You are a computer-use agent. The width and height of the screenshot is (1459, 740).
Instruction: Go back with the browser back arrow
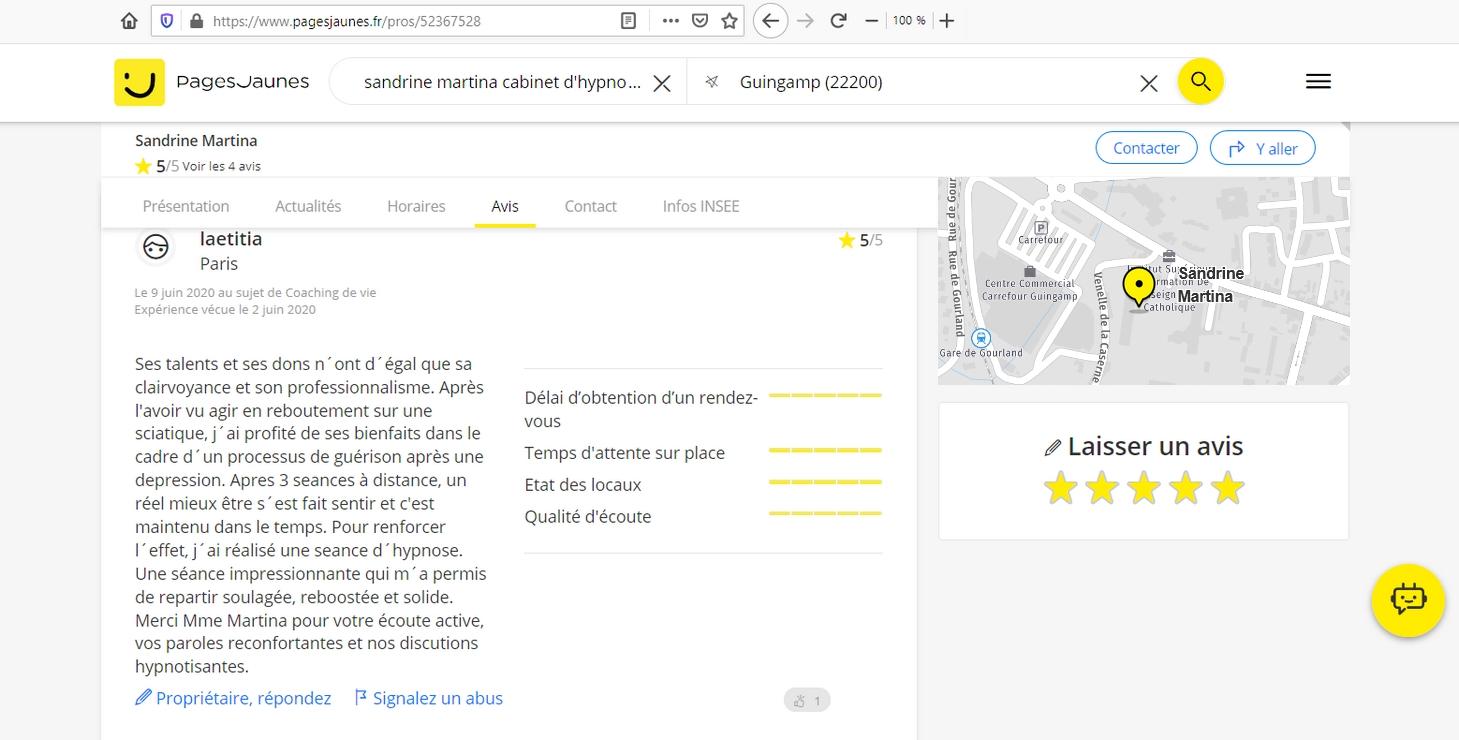(770, 21)
